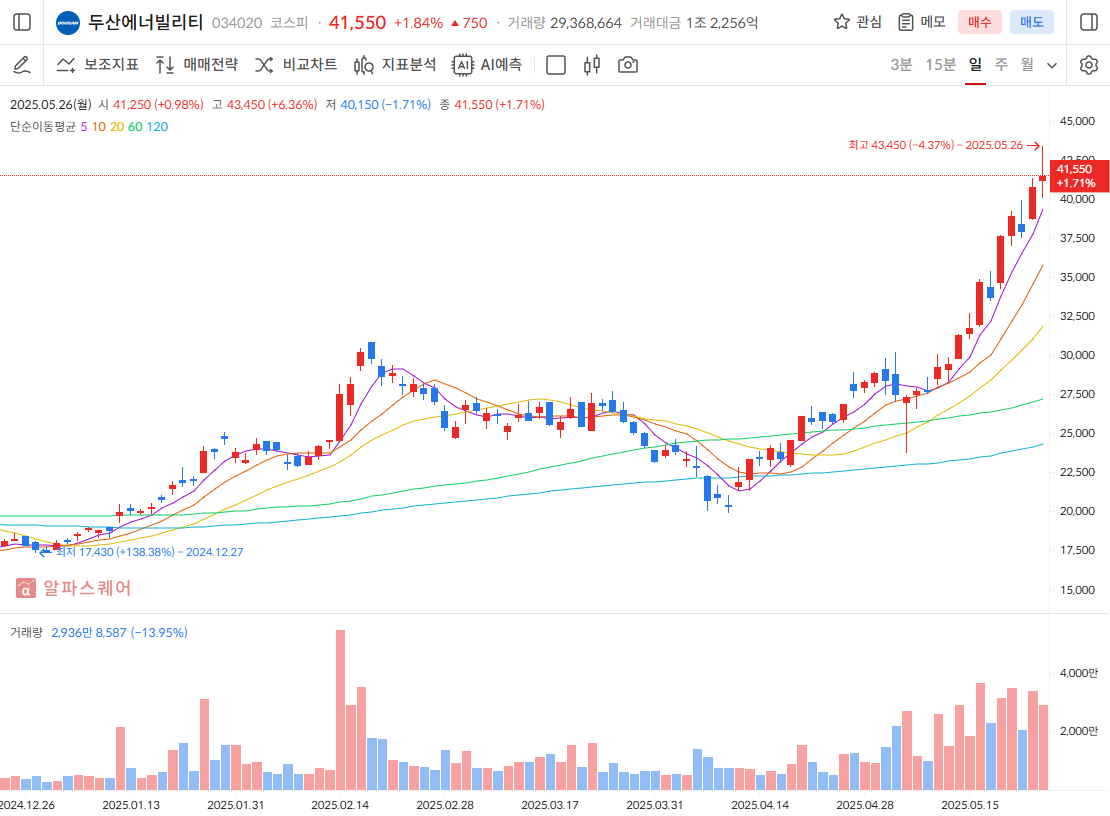Click the 60-day moving average label
The image size is (1110, 816).
coord(135,127)
